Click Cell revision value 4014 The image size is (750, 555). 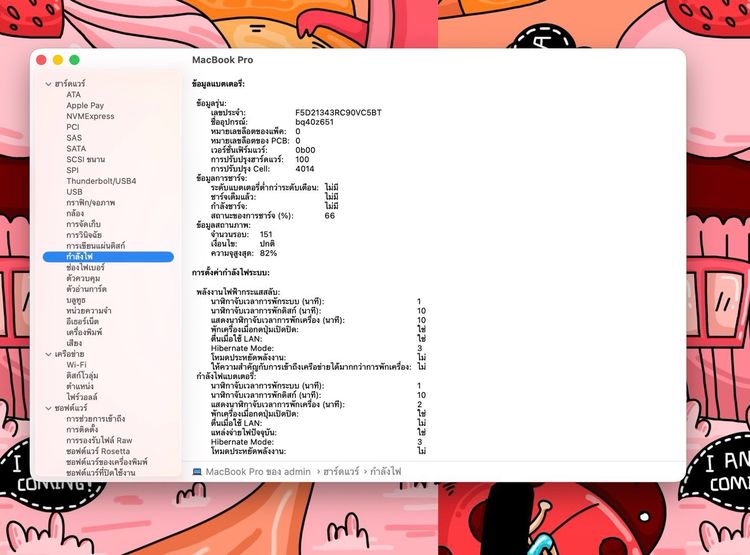pyautogui.click(x=305, y=169)
